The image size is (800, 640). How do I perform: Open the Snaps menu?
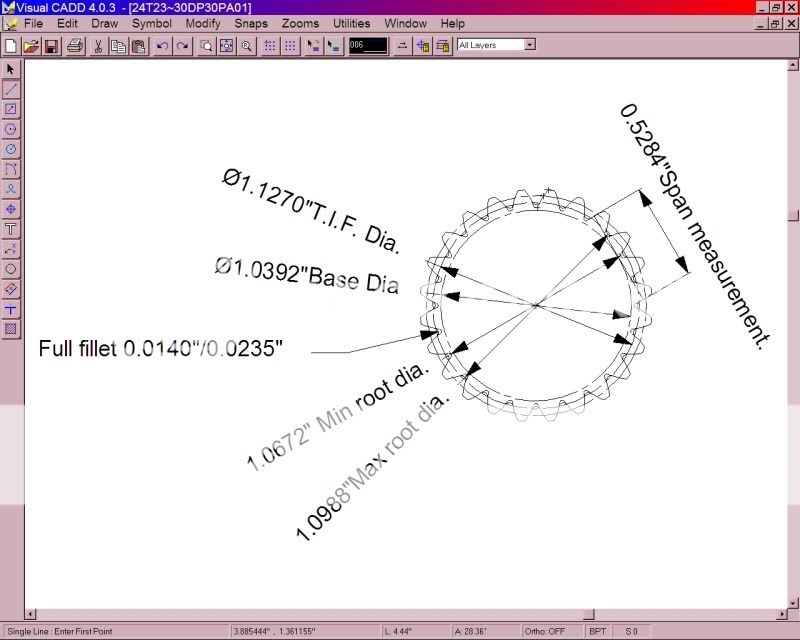pos(250,23)
